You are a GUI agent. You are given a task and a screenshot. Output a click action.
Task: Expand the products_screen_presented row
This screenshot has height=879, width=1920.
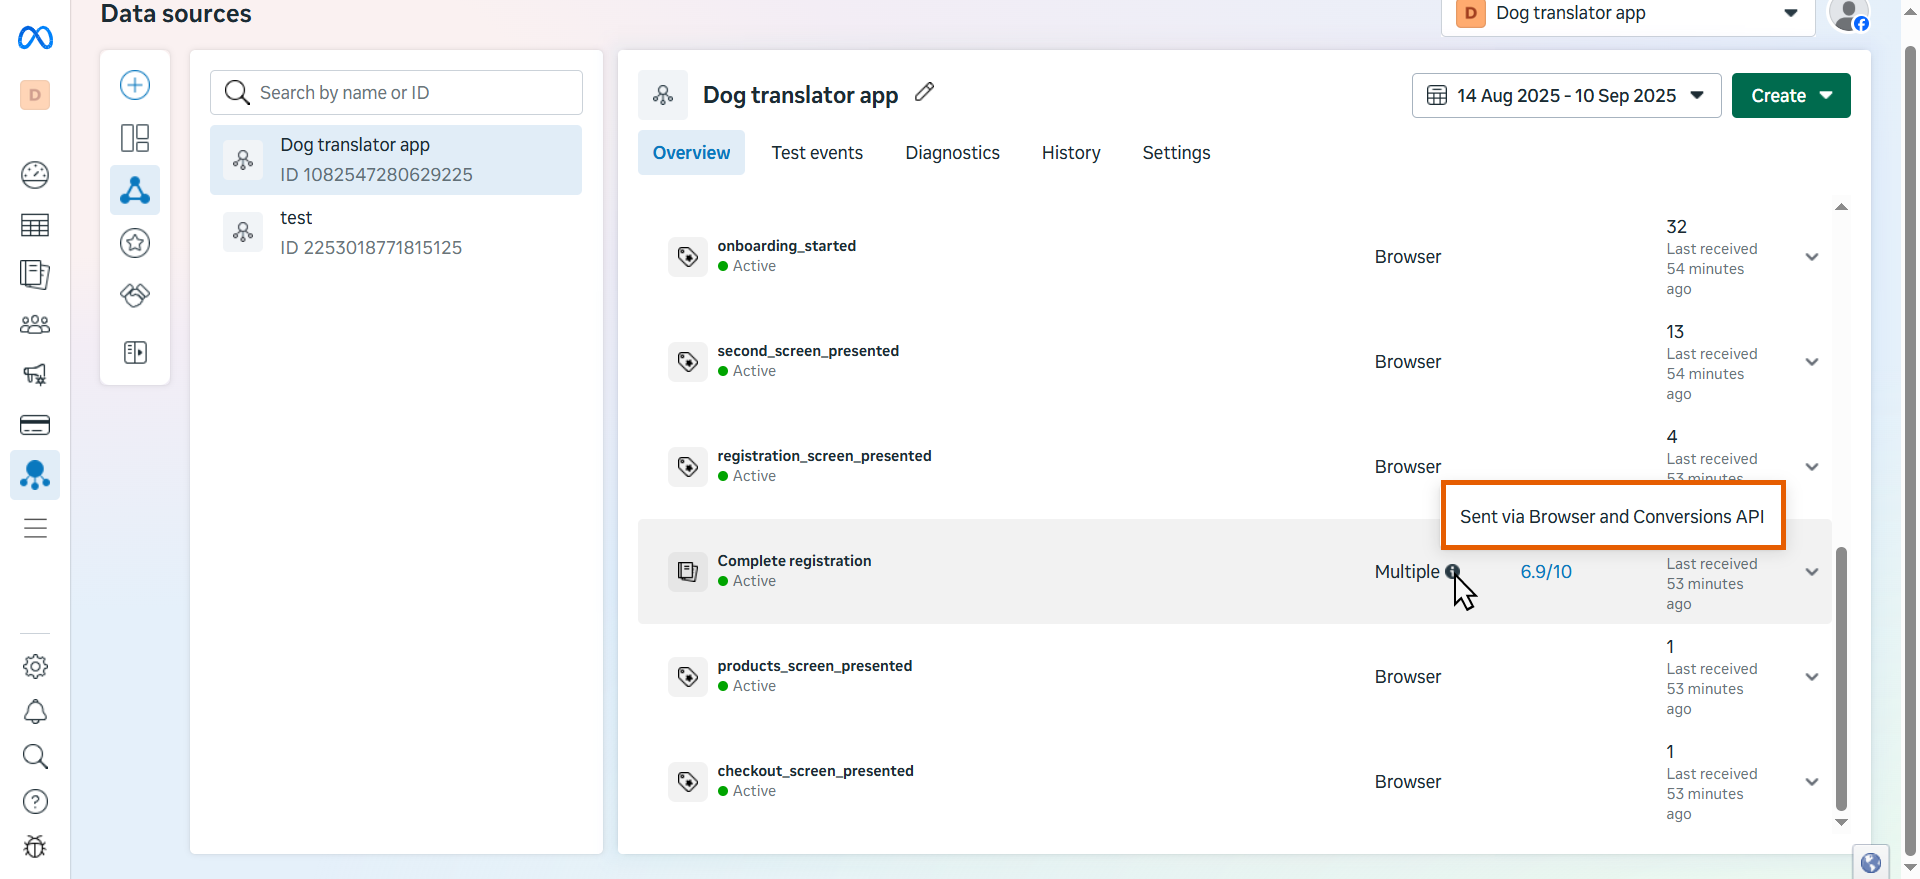[x=1812, y=677]
